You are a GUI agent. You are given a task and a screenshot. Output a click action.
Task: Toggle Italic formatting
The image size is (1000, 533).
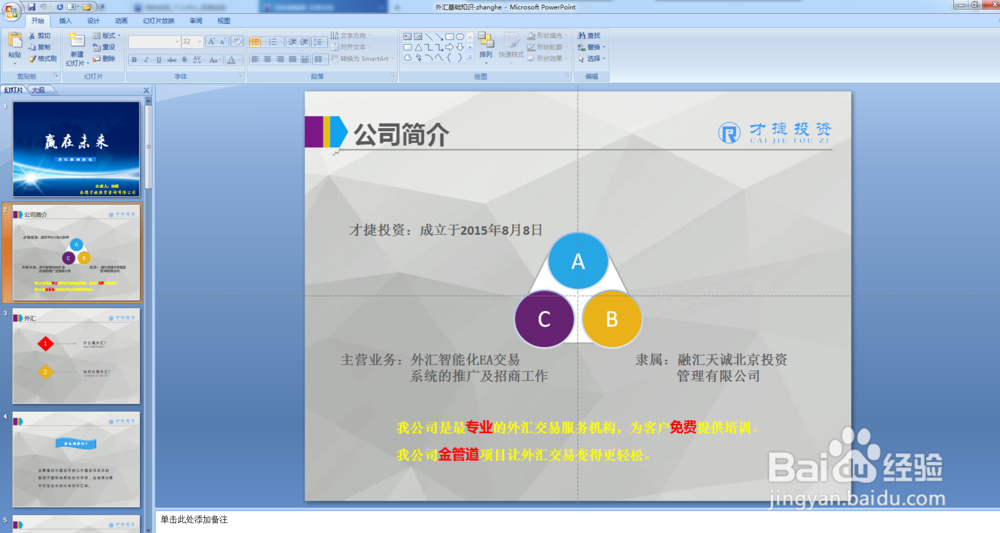(147, 60)
